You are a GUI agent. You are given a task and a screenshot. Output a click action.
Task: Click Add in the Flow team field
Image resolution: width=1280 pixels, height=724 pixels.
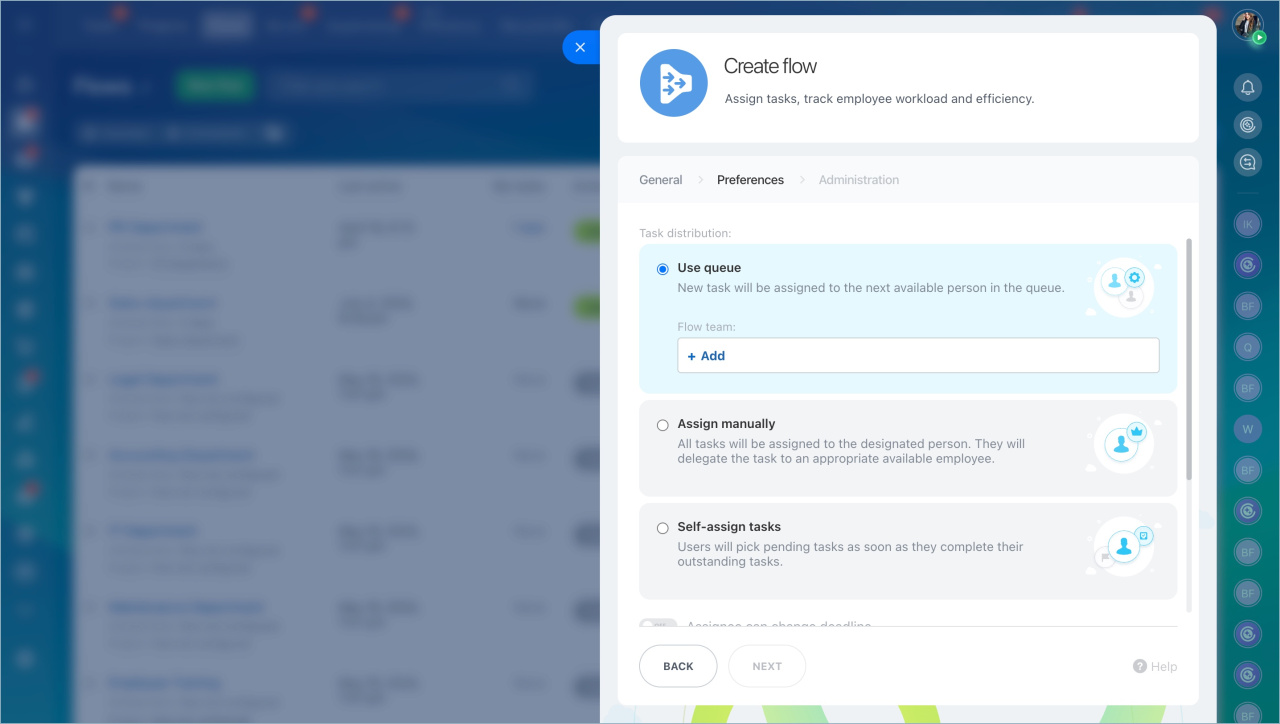706,356
